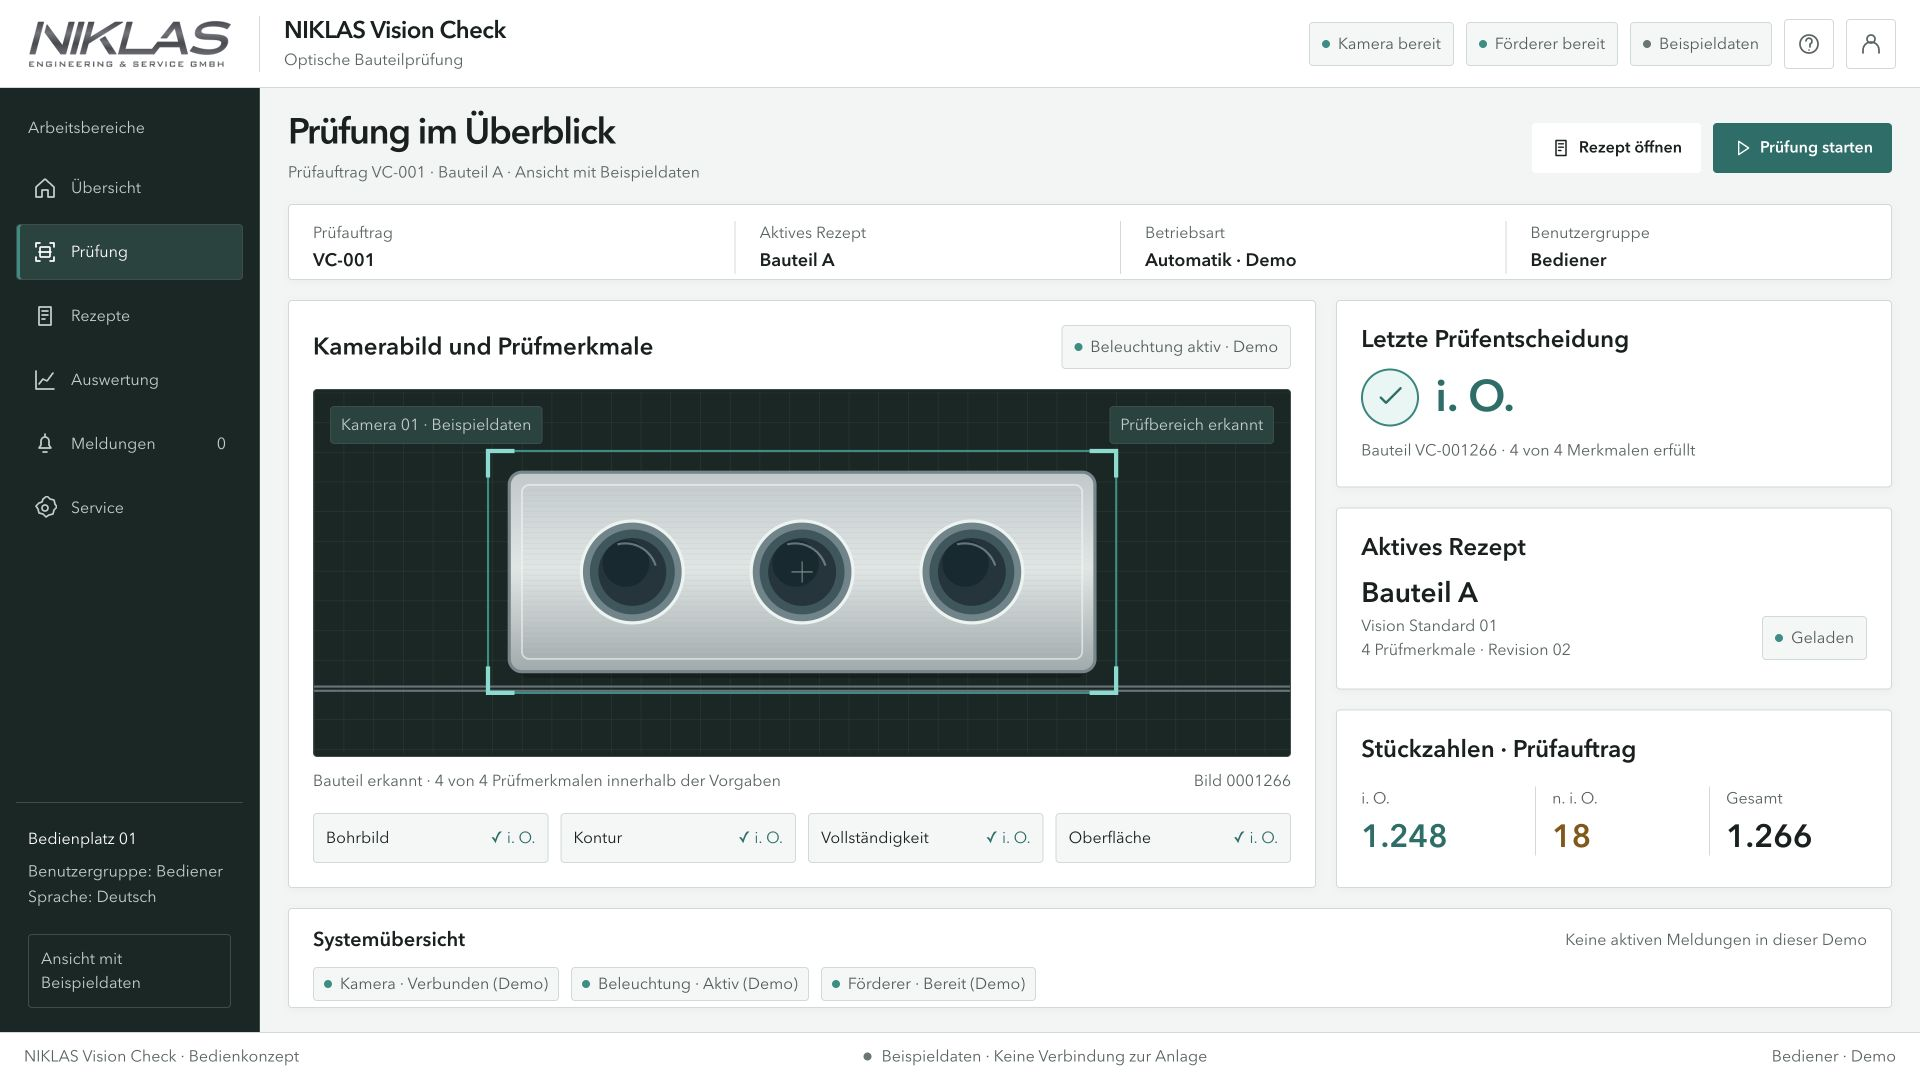The width and height of the screenshot is (1920, 1080).
Task: Click the left bore hole in camera image
Action: pos(632,572)
